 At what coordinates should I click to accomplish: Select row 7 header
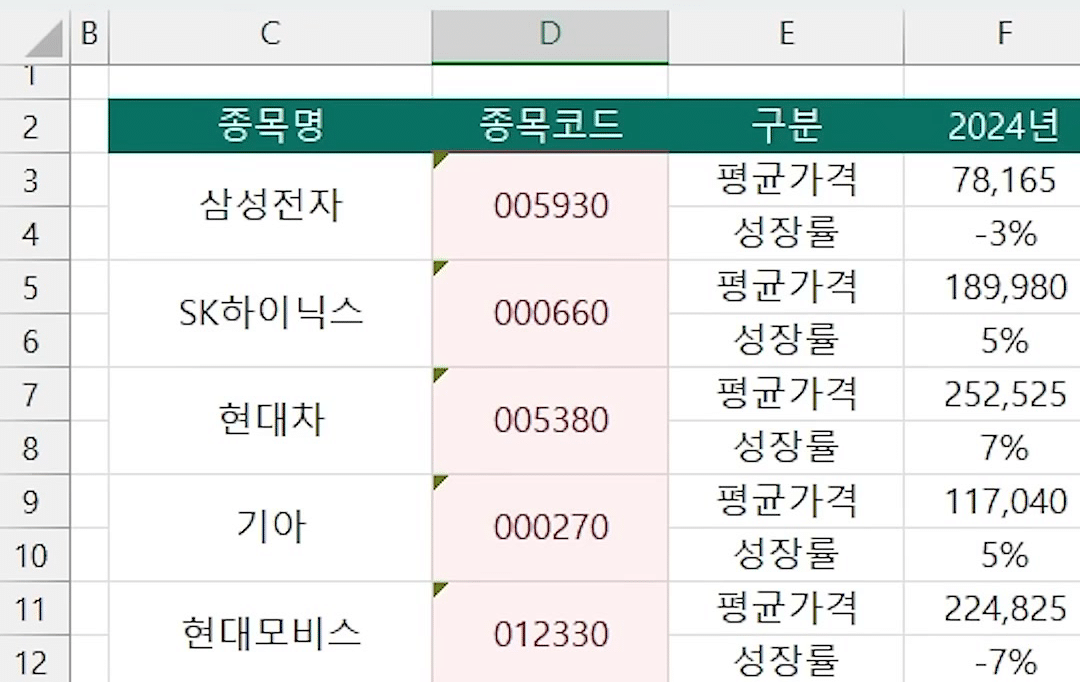[34, 395]
